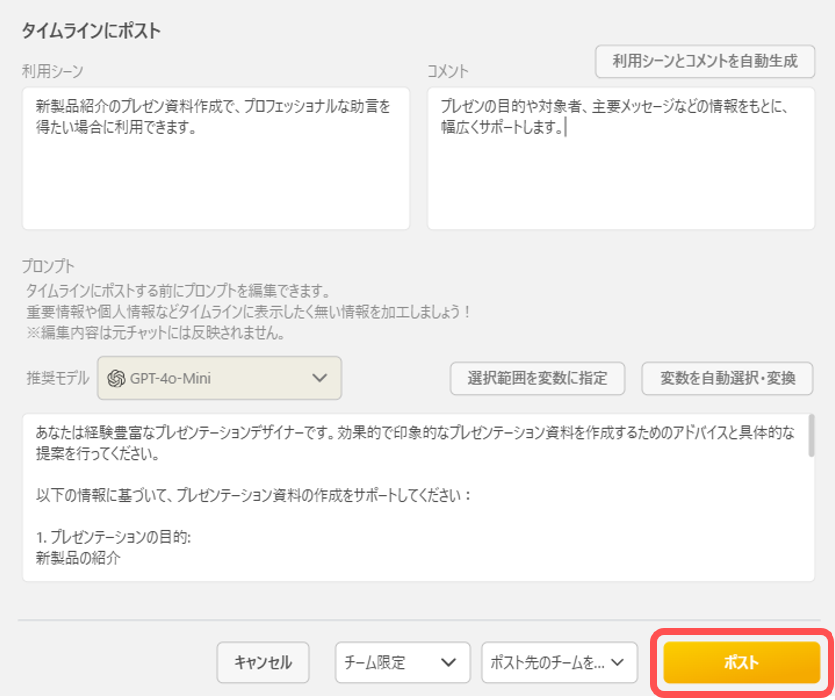
Task: Click the 推奨モデル label
Action: [x=56, y=379]
